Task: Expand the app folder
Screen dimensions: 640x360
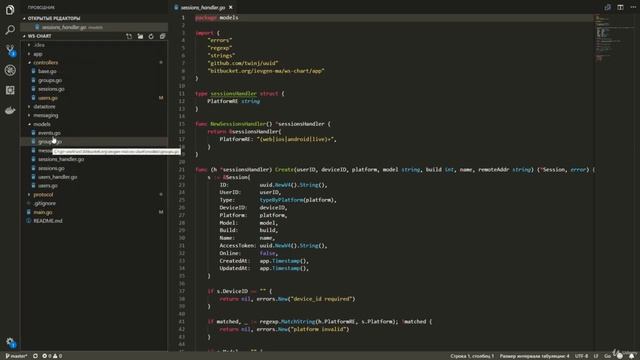Action: click(x=38, y=54)
